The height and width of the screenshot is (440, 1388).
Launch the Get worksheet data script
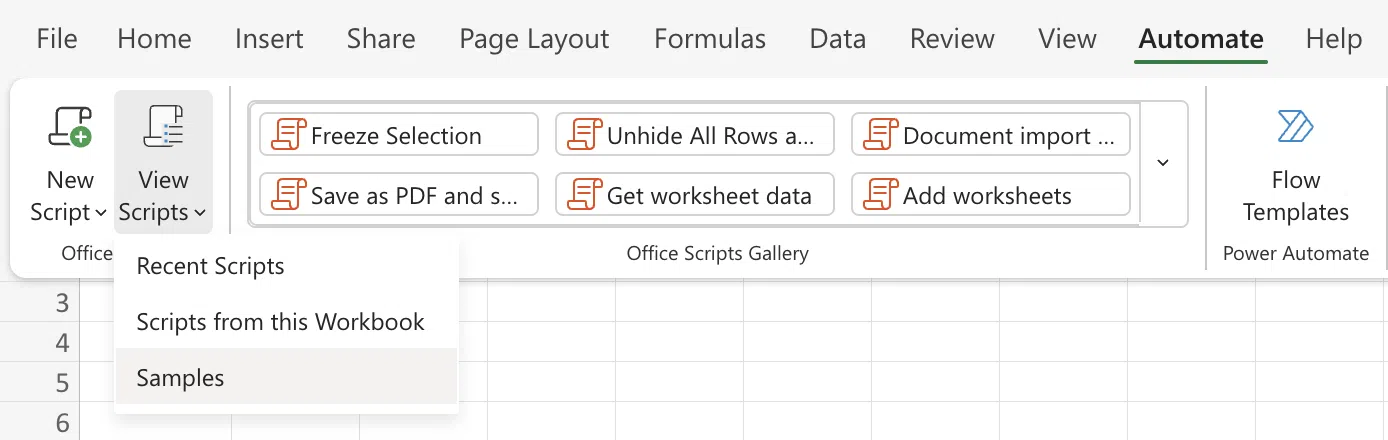pyautogui.click(x=694, y=195)
